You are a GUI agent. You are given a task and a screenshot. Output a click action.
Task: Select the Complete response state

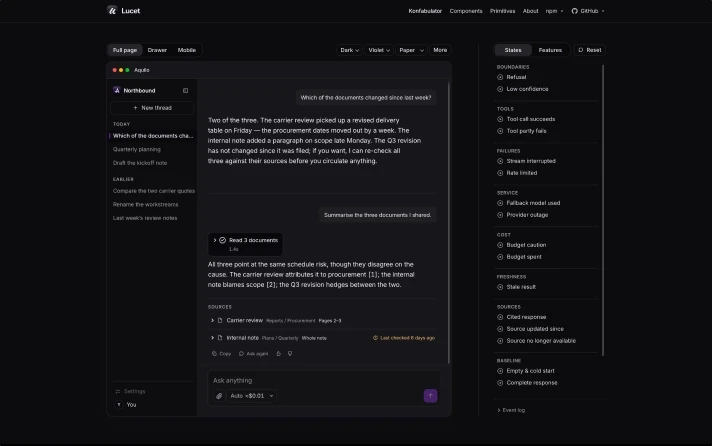[527, 382]
